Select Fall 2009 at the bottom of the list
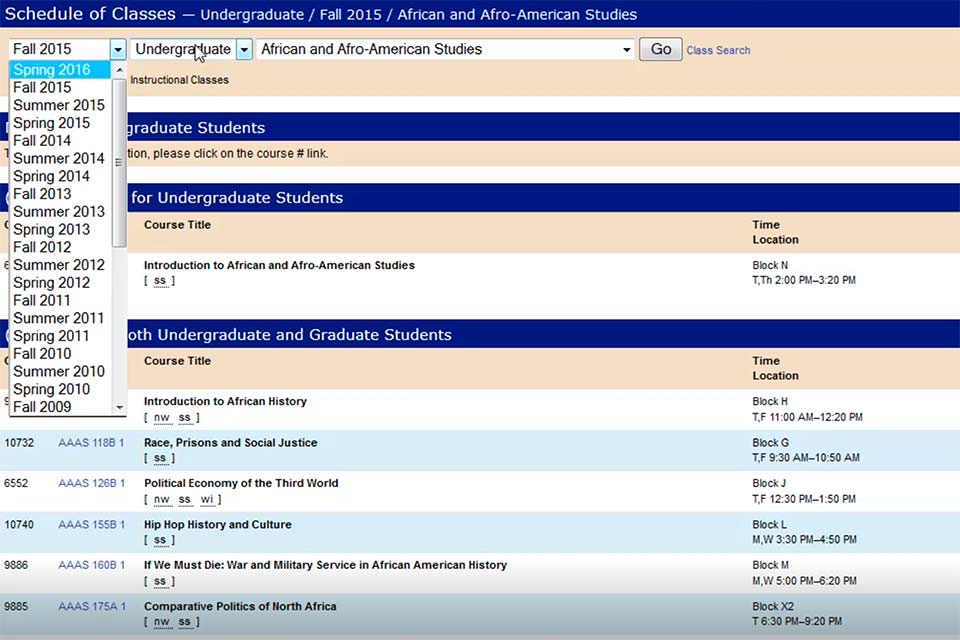The height and width of the screenshot is (640, 960). (x=42, y=407)
